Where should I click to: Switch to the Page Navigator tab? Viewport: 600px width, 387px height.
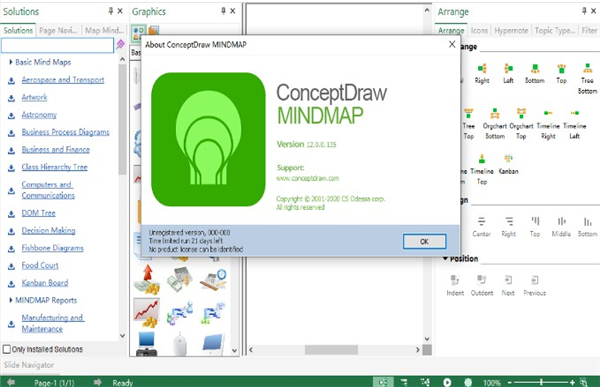point(58,30)
